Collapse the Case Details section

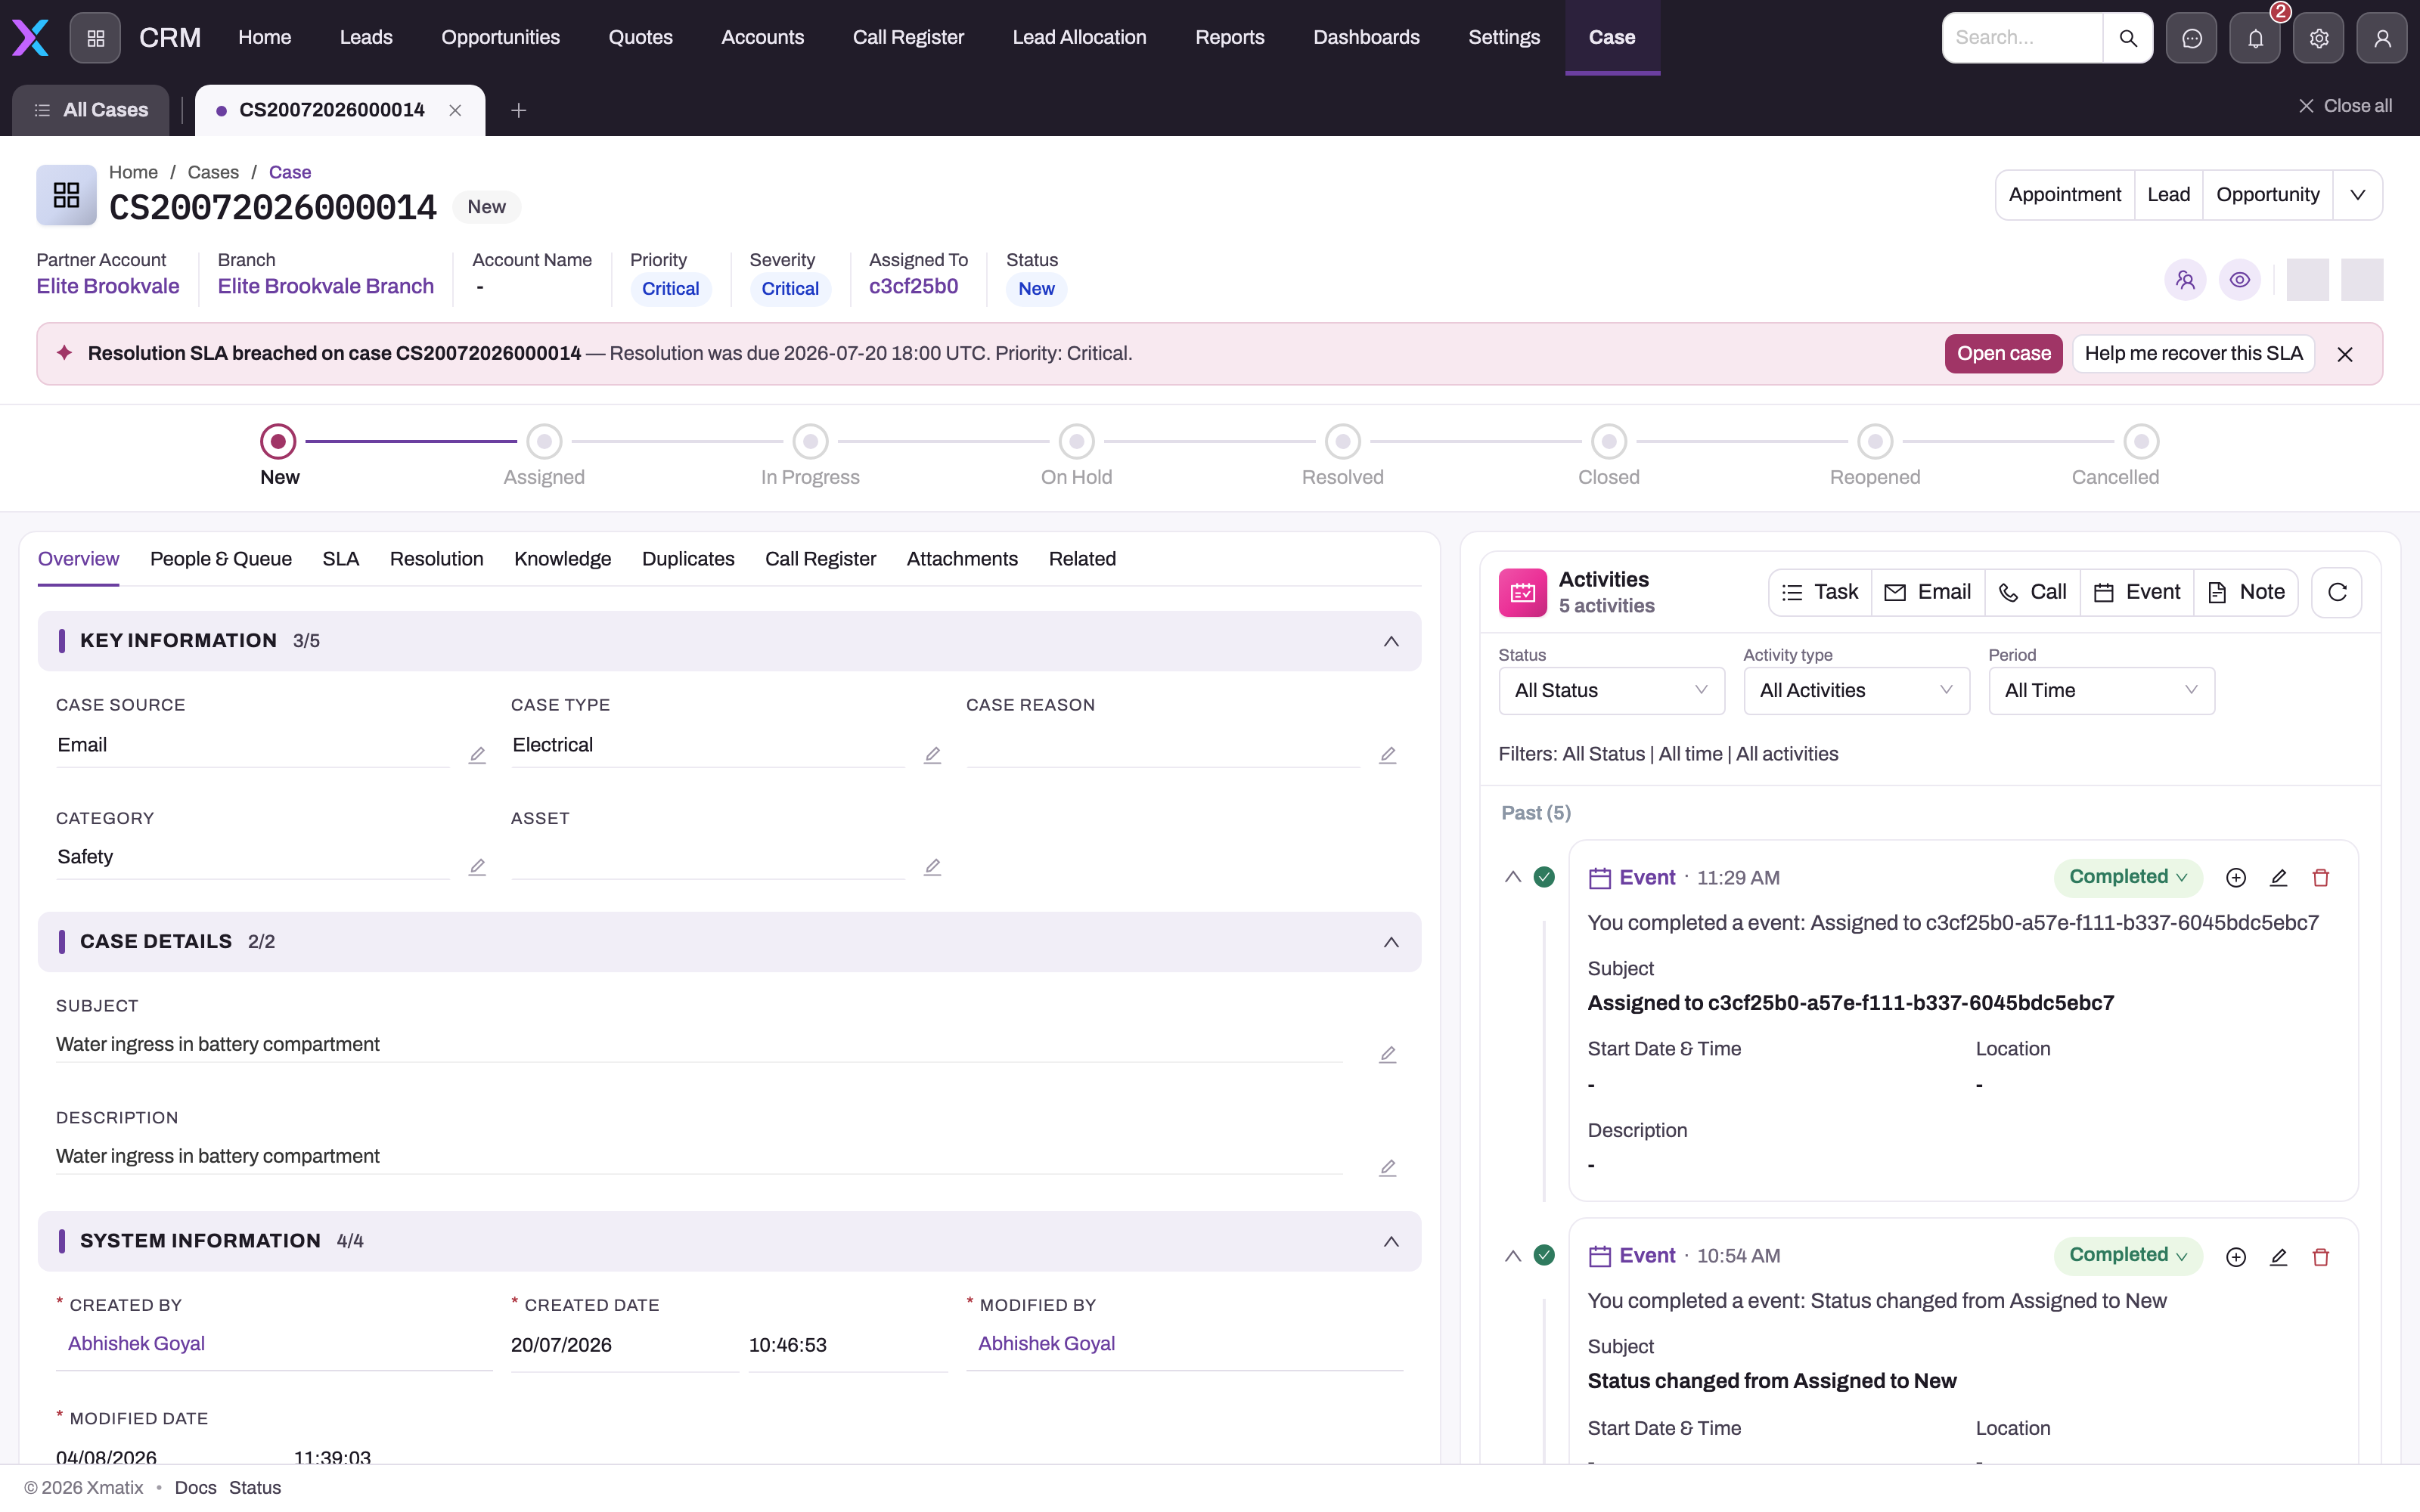pyautogui.click(x=1391, y=942)
